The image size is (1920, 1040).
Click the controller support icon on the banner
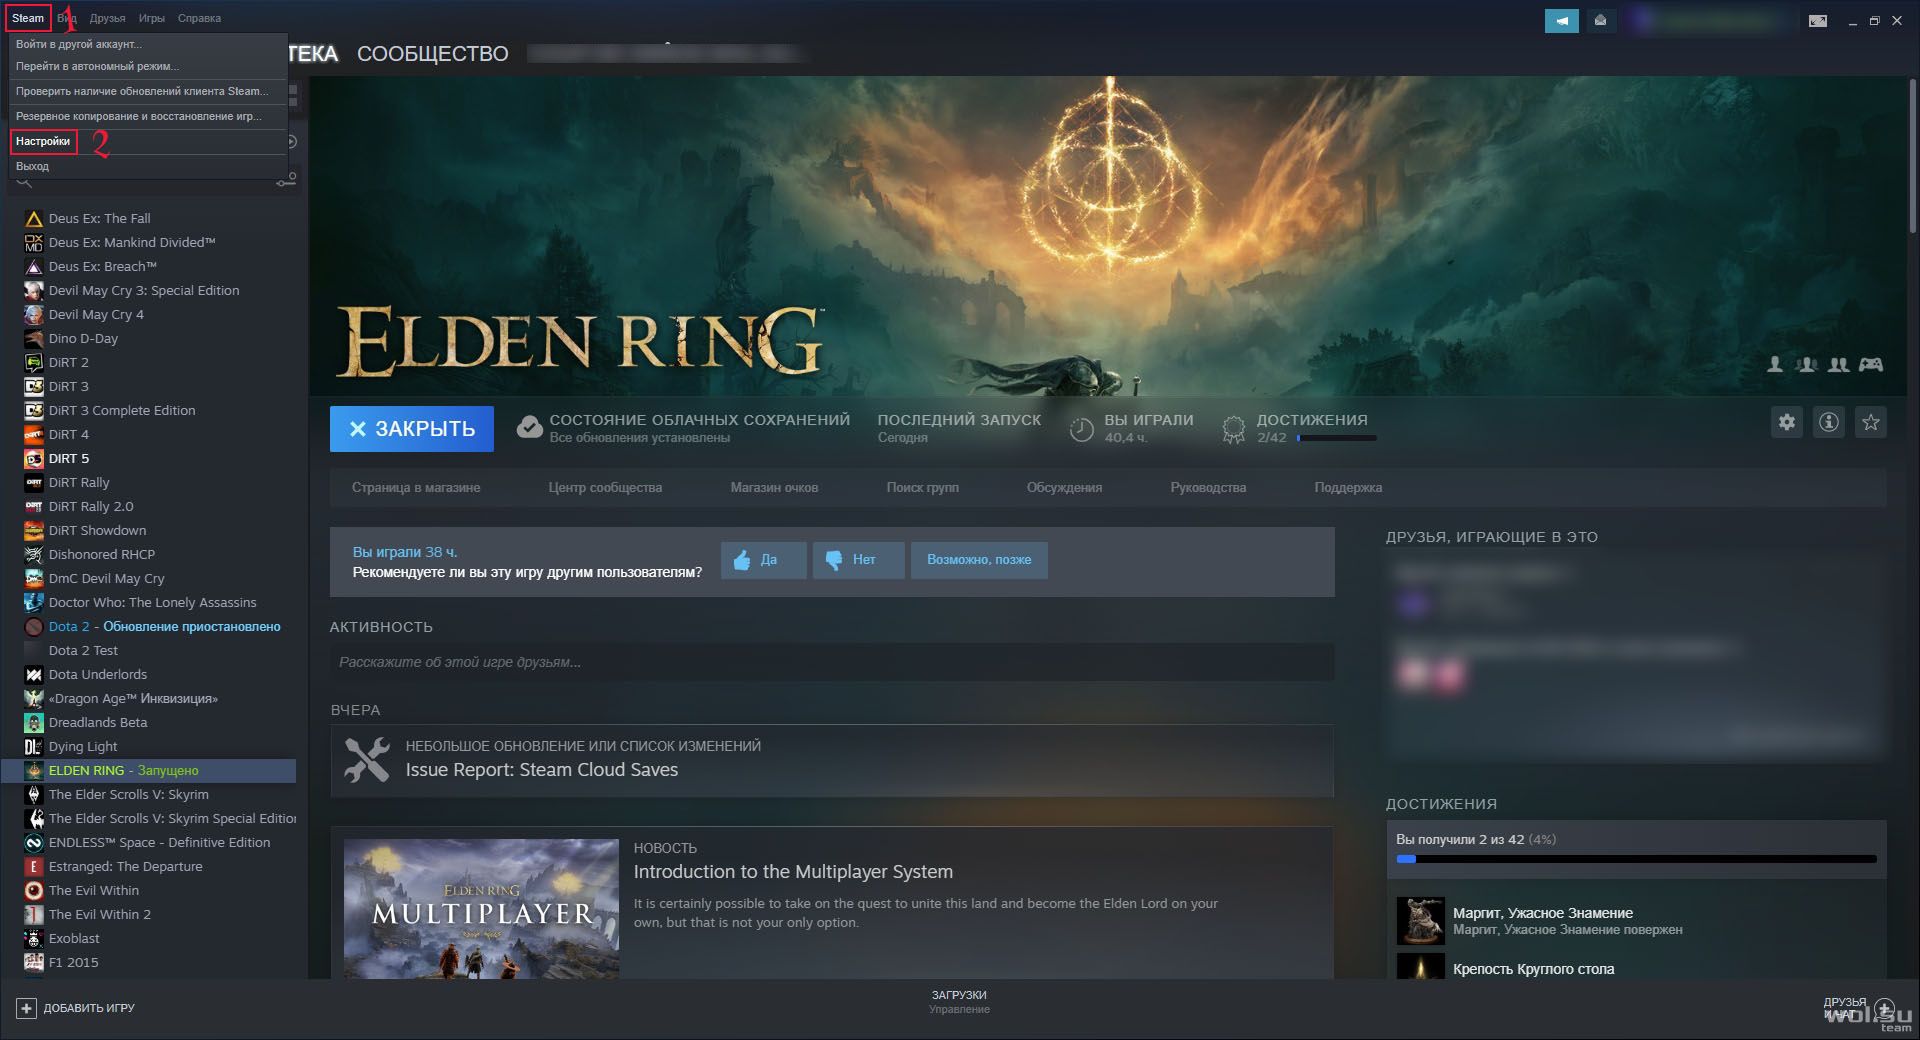[1871, 364]
